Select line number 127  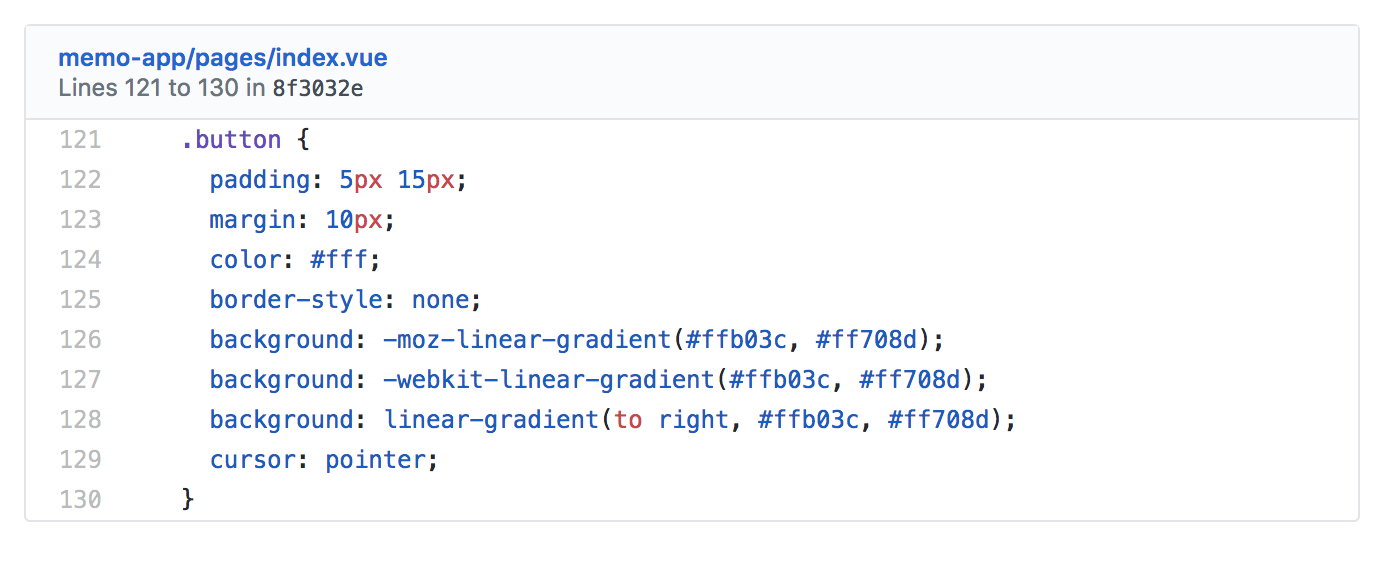pos(80,380)
